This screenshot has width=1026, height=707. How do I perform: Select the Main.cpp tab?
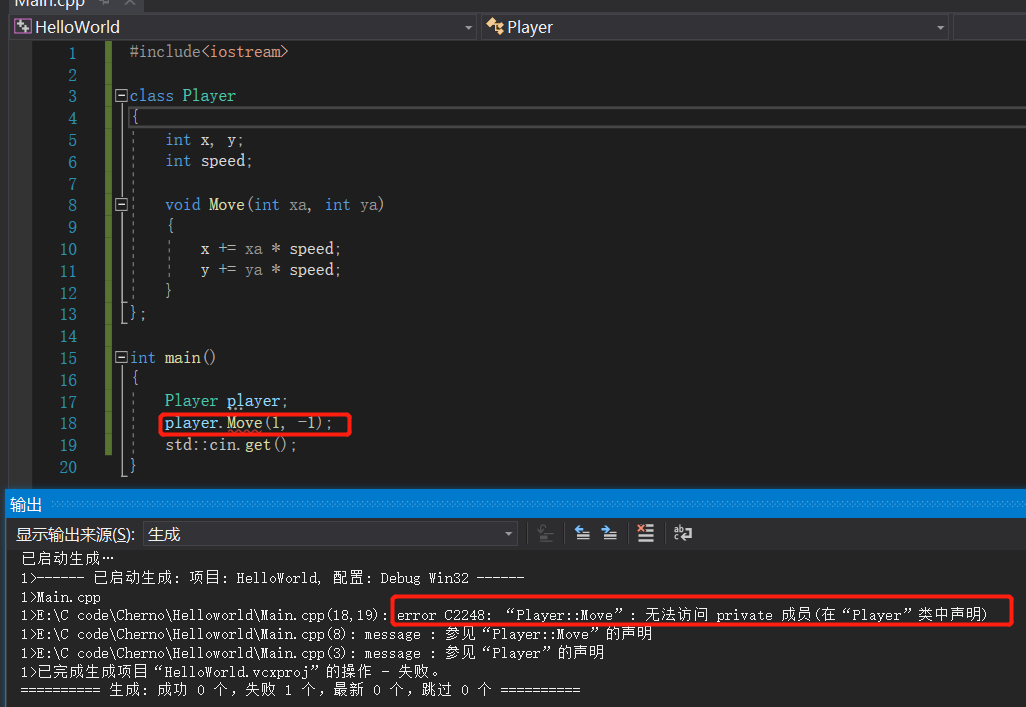click(45, 4)
